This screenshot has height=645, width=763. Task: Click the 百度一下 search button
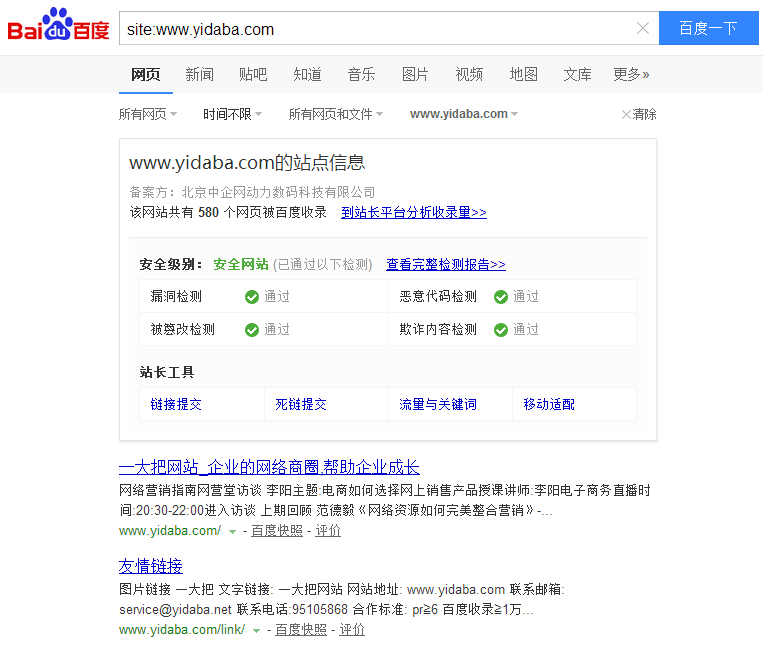[708, 28]
